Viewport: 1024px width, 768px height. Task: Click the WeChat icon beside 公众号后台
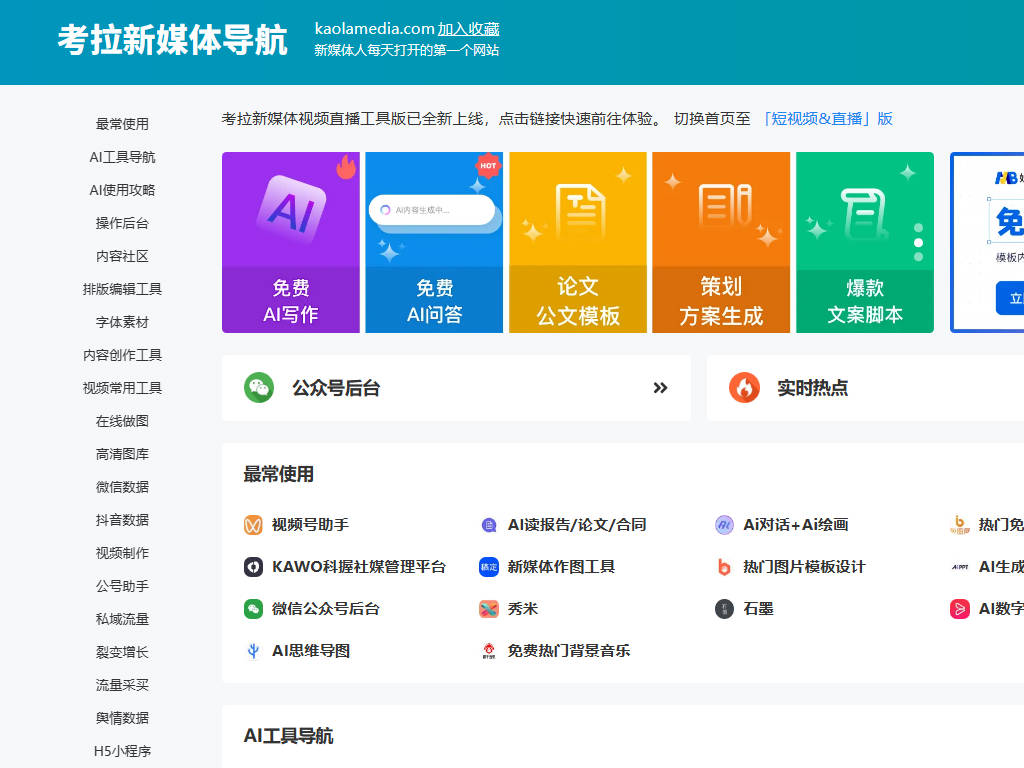[x=259, y=388]
